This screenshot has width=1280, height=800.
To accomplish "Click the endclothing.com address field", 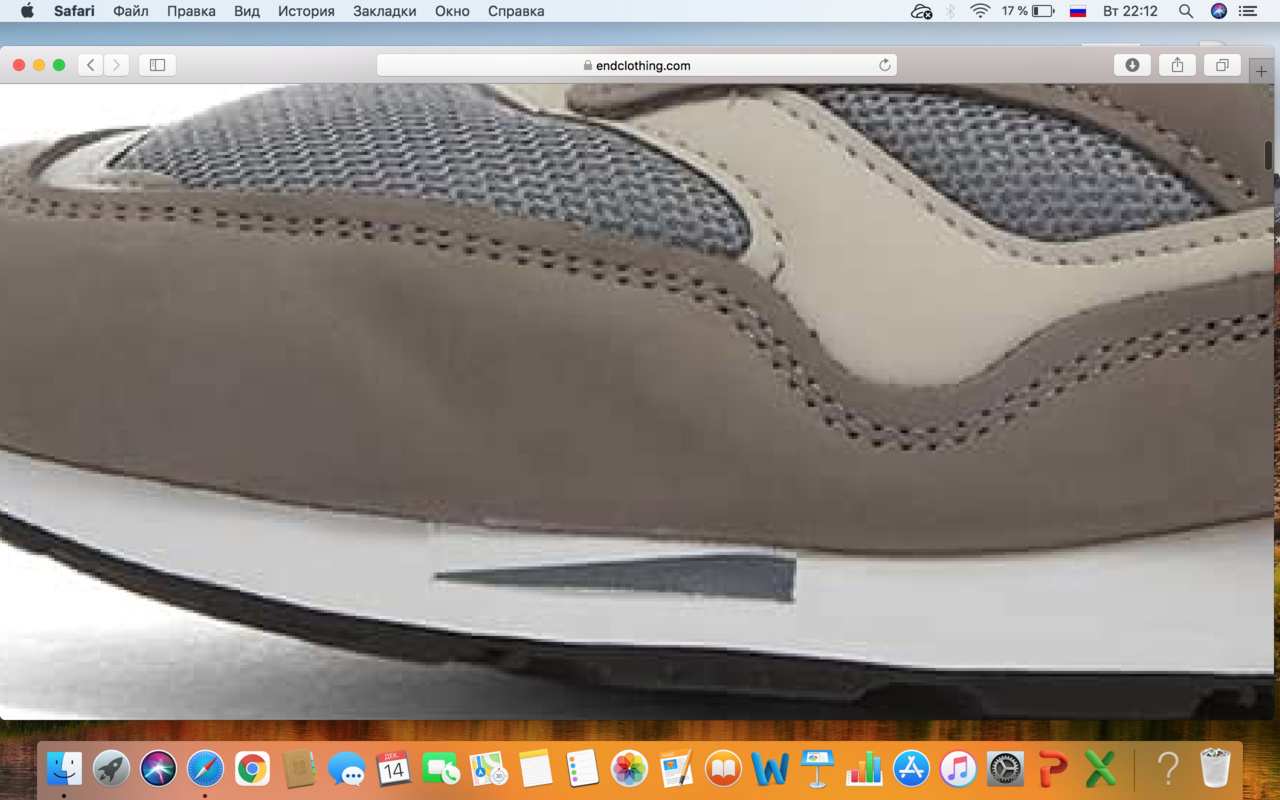I will [637, 65].
